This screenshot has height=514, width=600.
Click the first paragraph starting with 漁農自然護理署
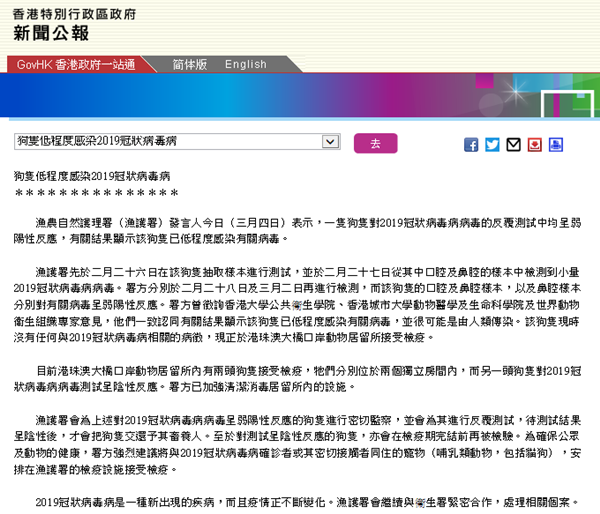click(x=300, y=232)
